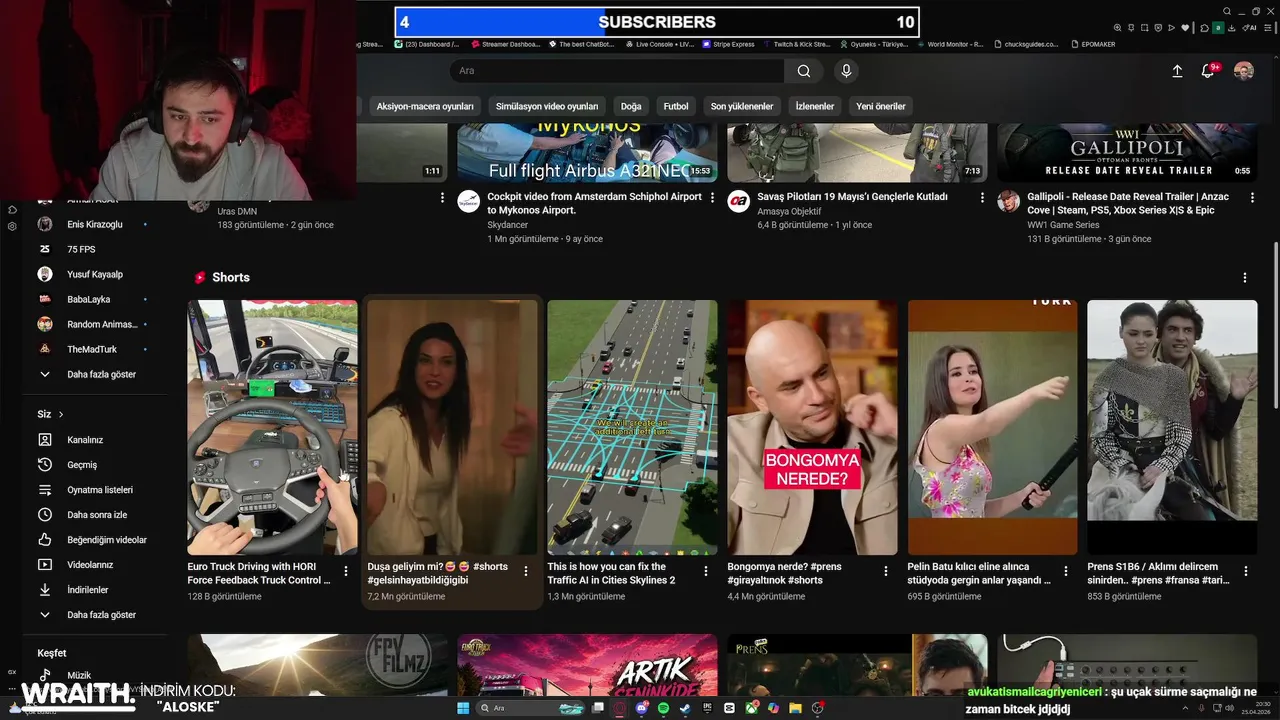This screenshot has height=720, width=1280.
Task: Open Spotify from the taskbar
Action: (663, 708)
